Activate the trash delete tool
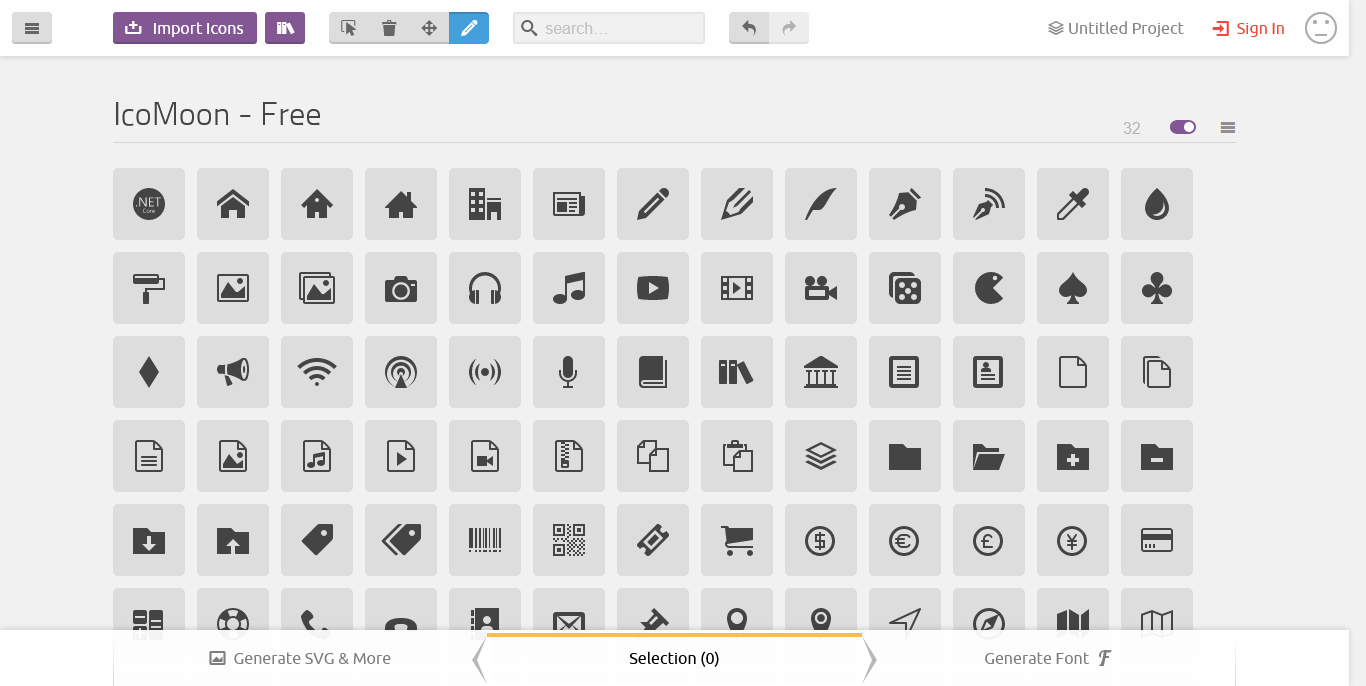Image resolution: width=1366 pixels, height=686 pixels. coord(389,28)
